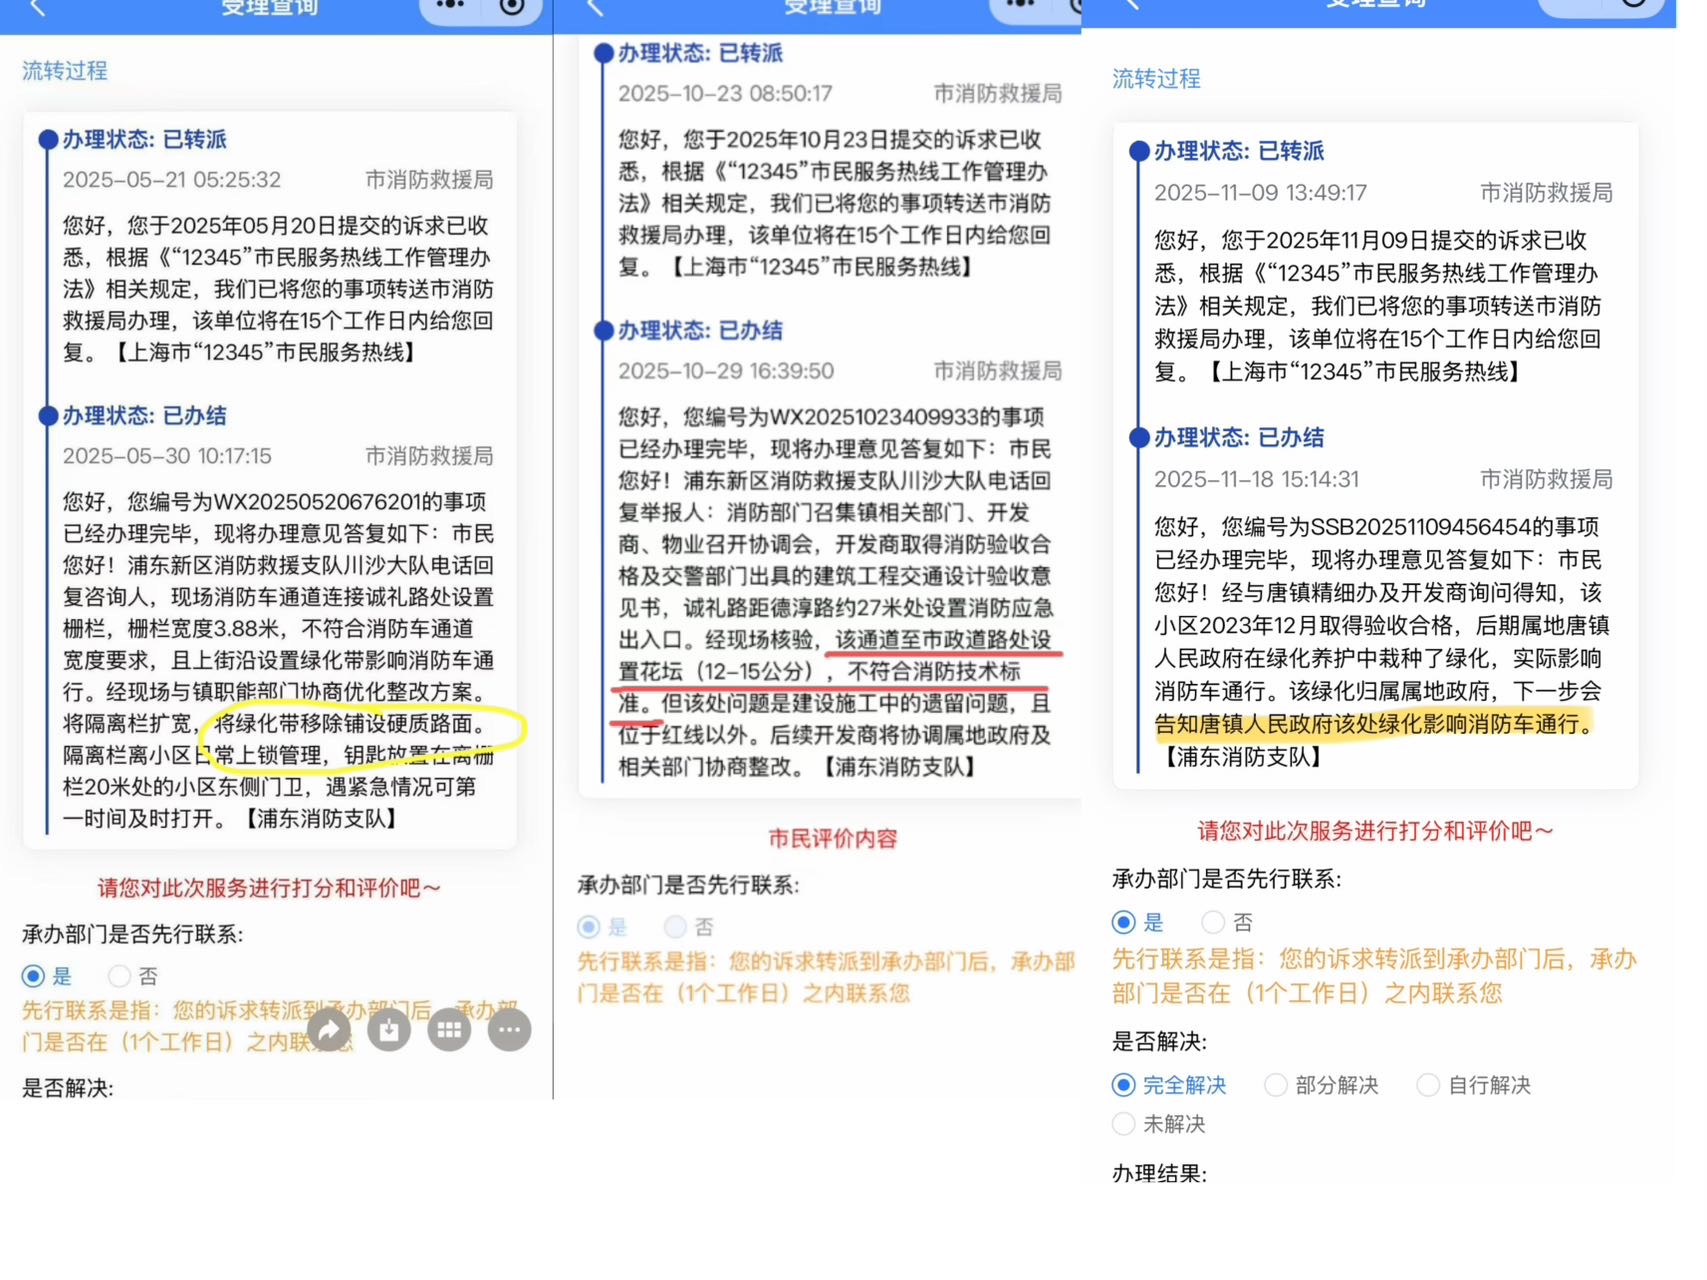Click the gray ellipsis more icon

coord(510,1030)
